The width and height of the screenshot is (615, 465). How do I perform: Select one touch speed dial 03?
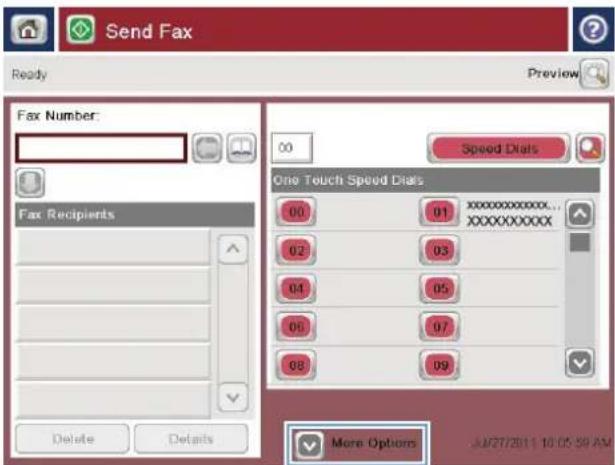439,250
